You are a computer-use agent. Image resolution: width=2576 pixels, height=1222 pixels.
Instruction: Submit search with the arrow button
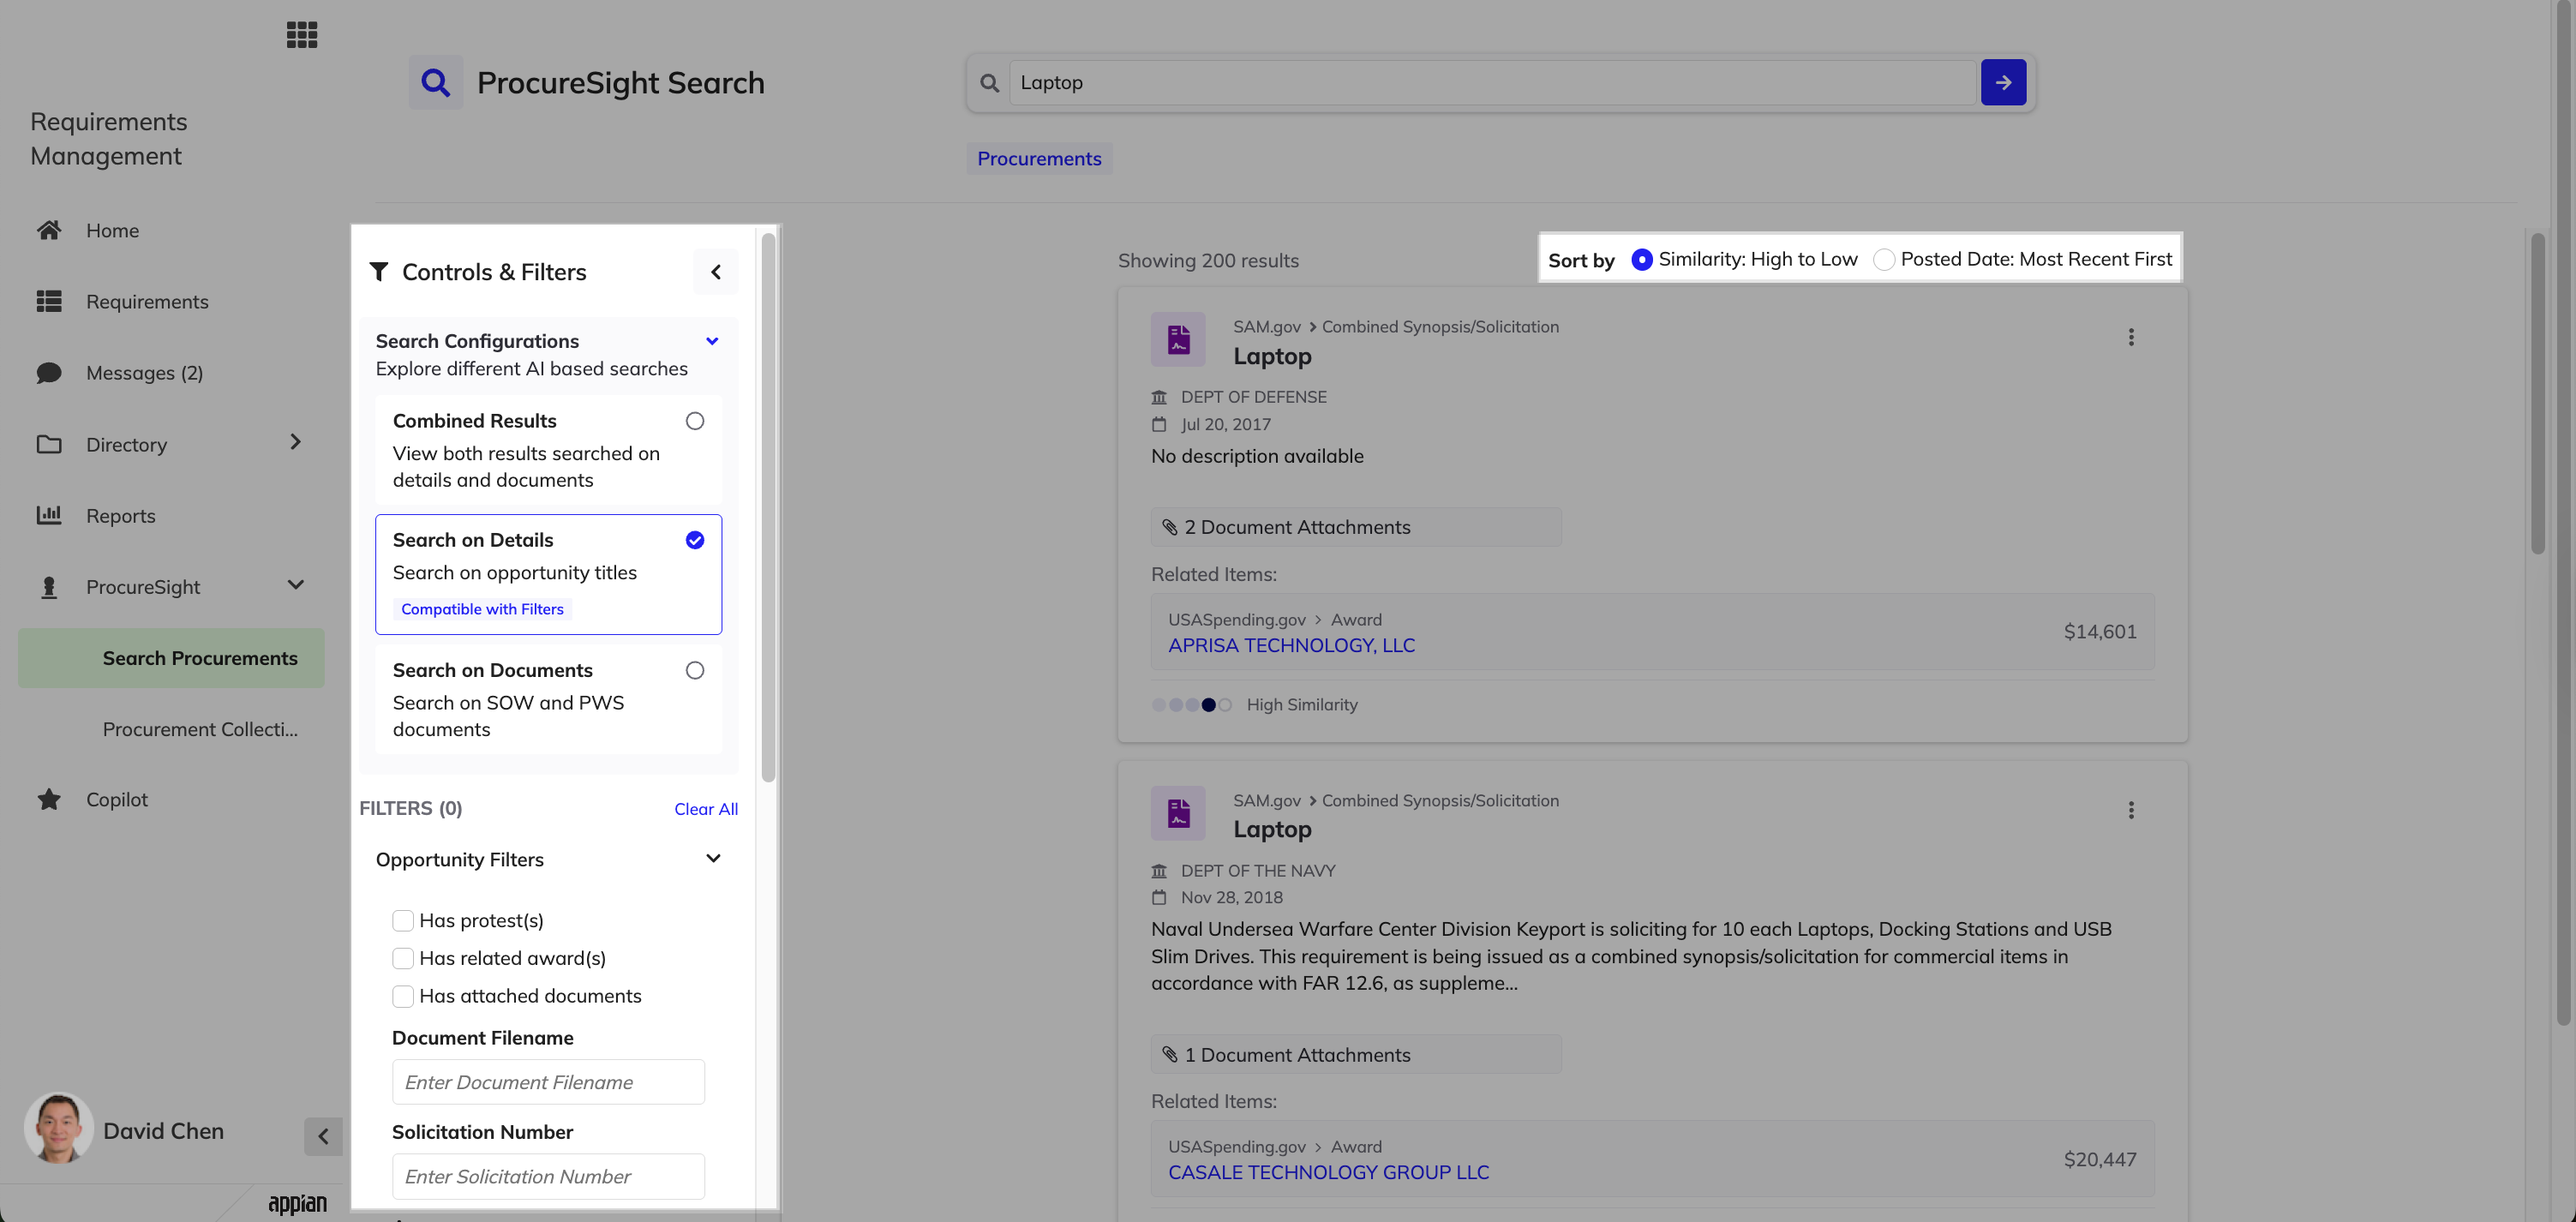pyautogui.click(x=2003, y=82)
